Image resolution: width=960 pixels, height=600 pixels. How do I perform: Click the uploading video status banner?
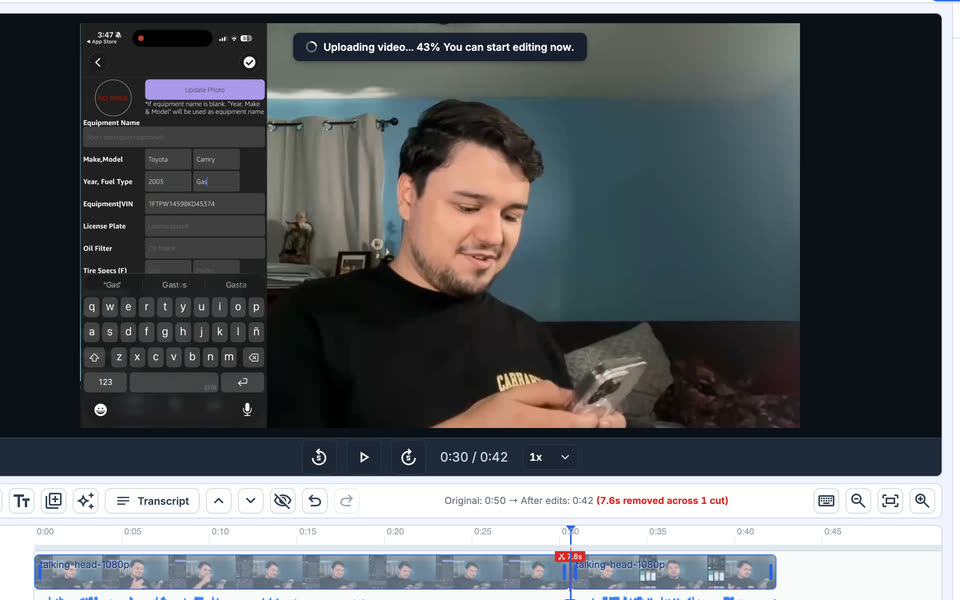click(x=440, y=47)
